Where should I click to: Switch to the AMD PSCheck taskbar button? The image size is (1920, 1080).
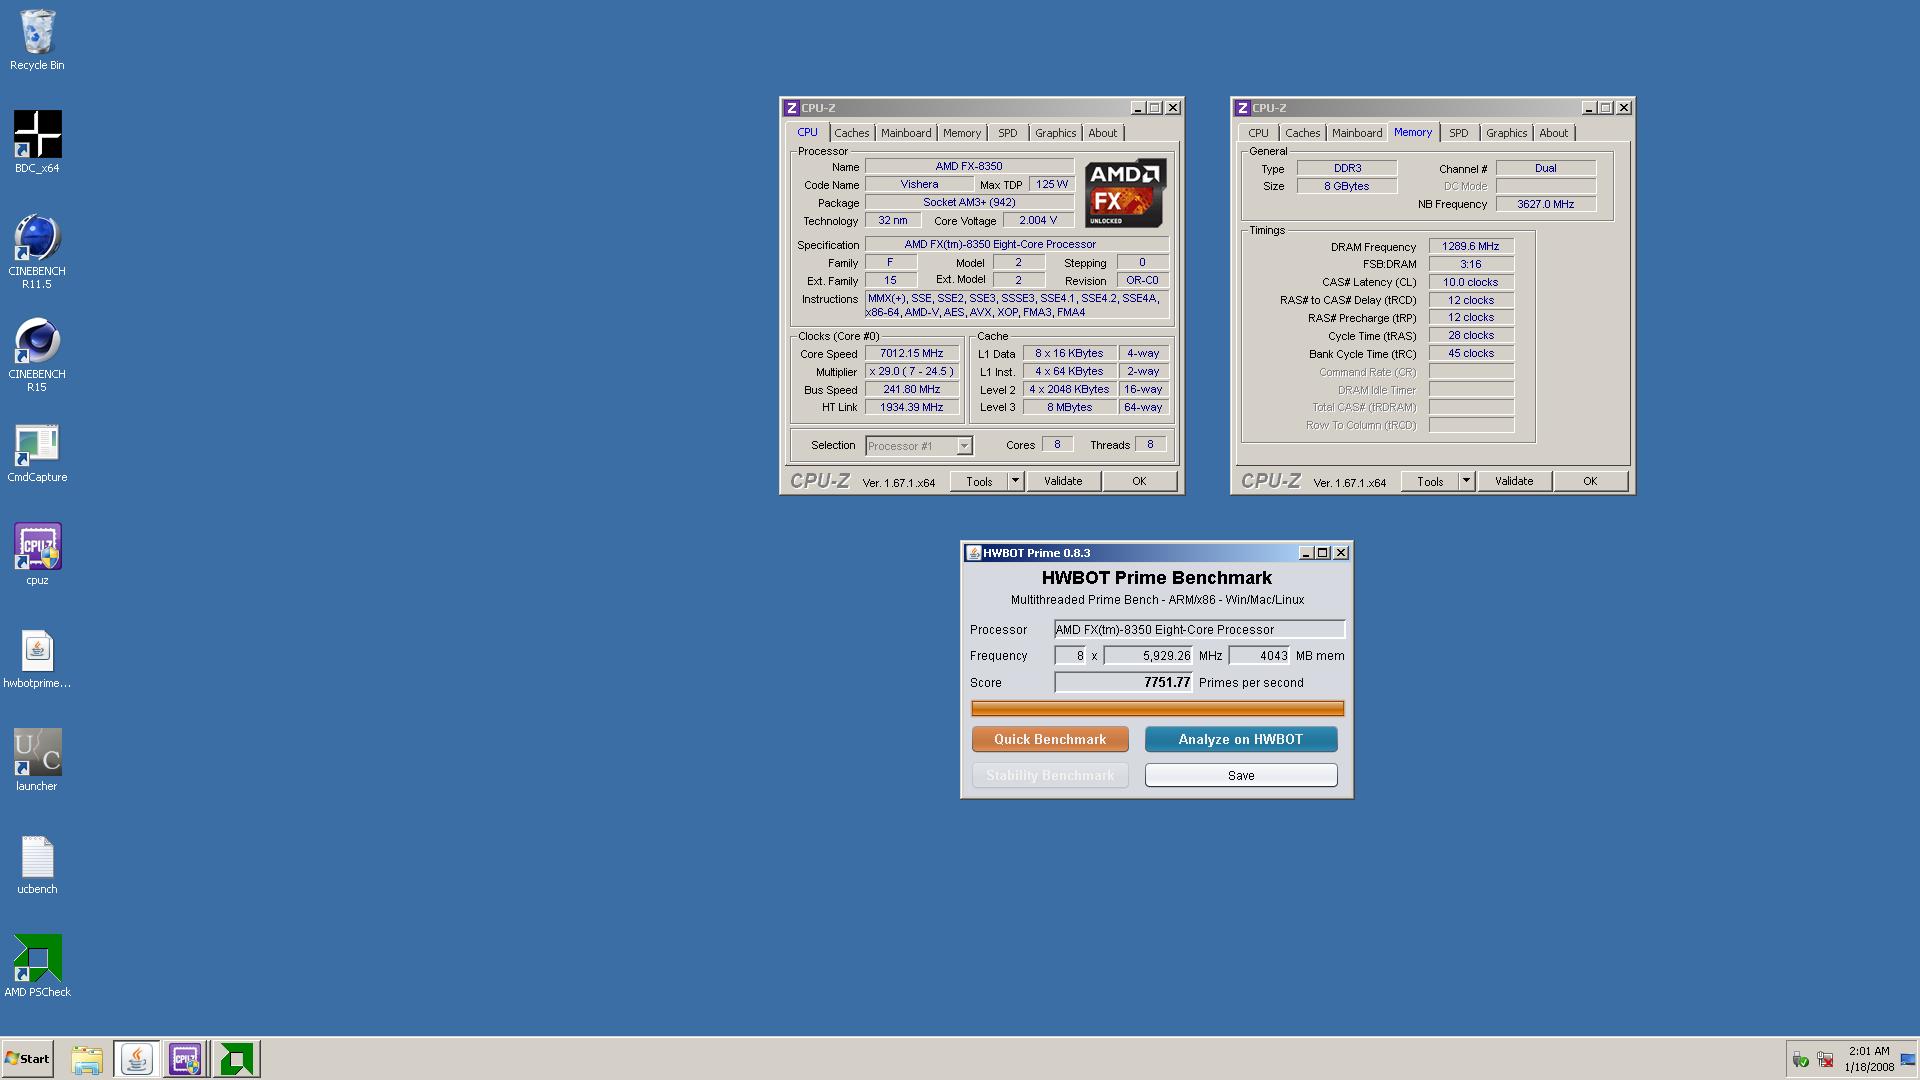[237, 1059]
